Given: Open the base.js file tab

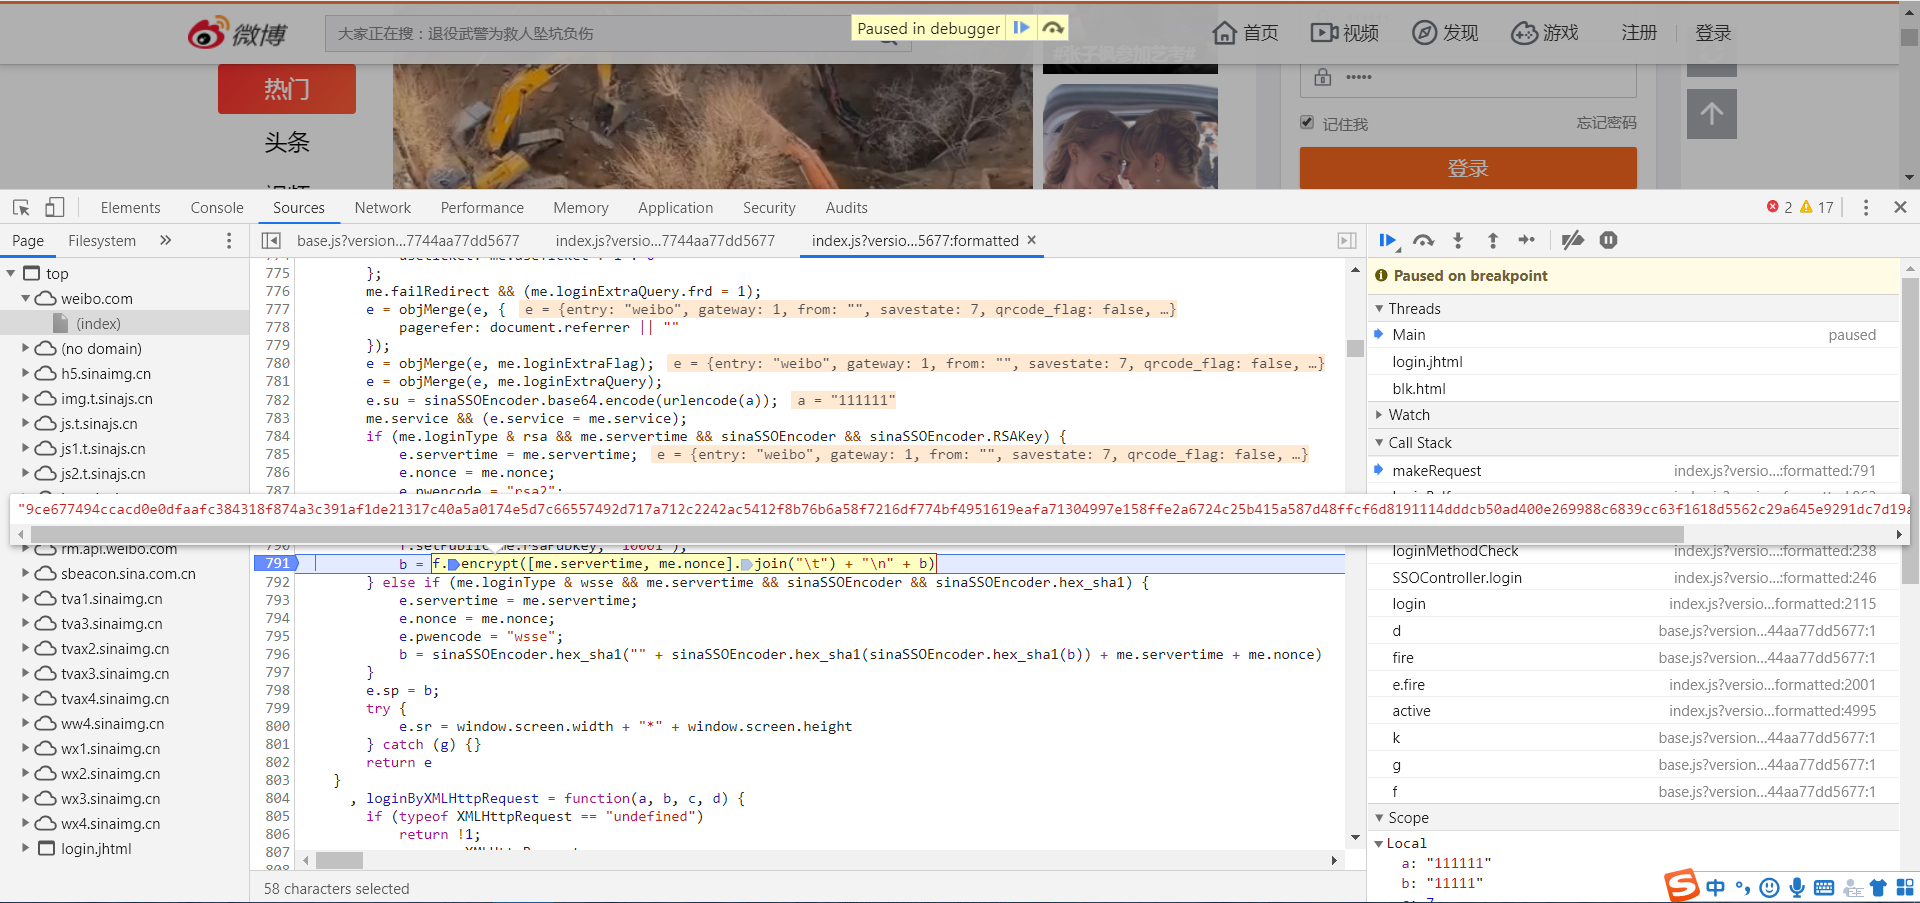Looking at the screenshot, I should [x=408, y=240].
